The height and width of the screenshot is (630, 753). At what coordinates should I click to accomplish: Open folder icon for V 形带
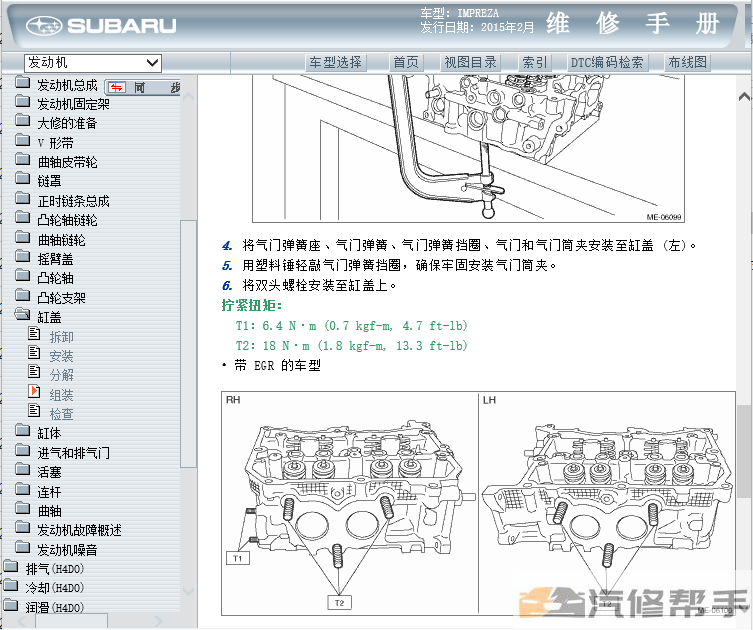click(22, 140)
